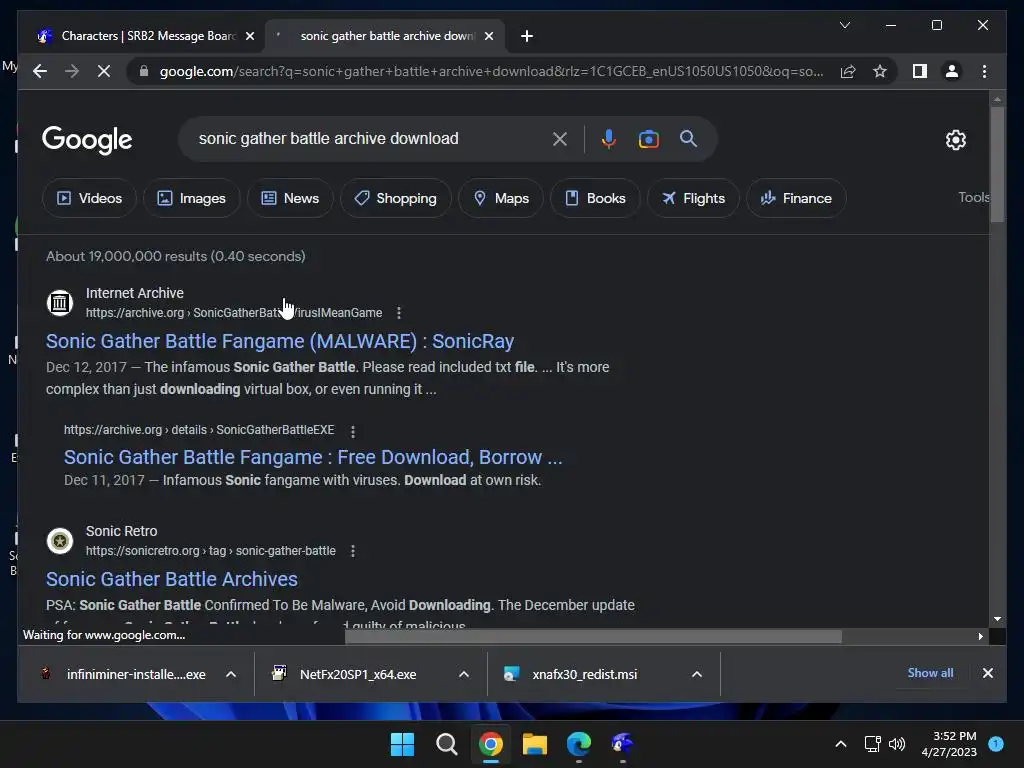Close the SRB2 Message Board tab

pyautogui.click(x=249, y=36)
